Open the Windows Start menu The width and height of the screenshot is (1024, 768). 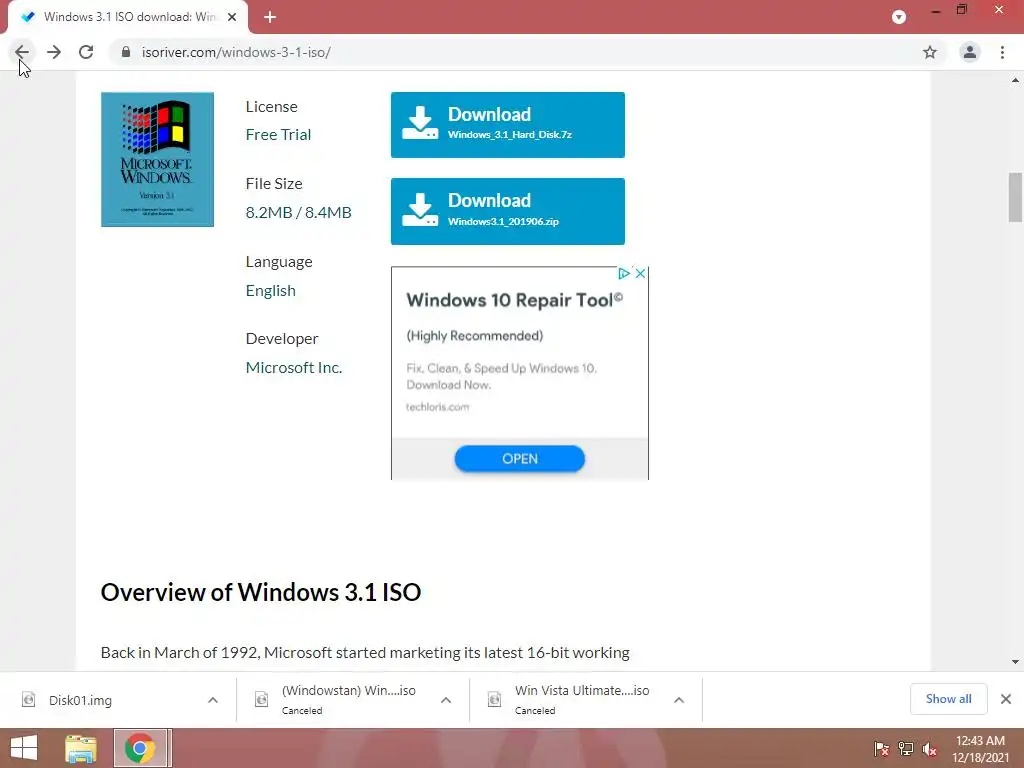(x=24, y=748)
